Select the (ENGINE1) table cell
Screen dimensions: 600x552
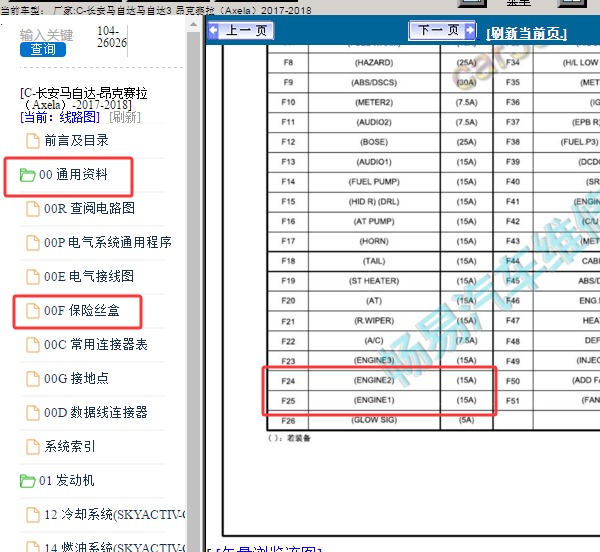click(374, 400)
